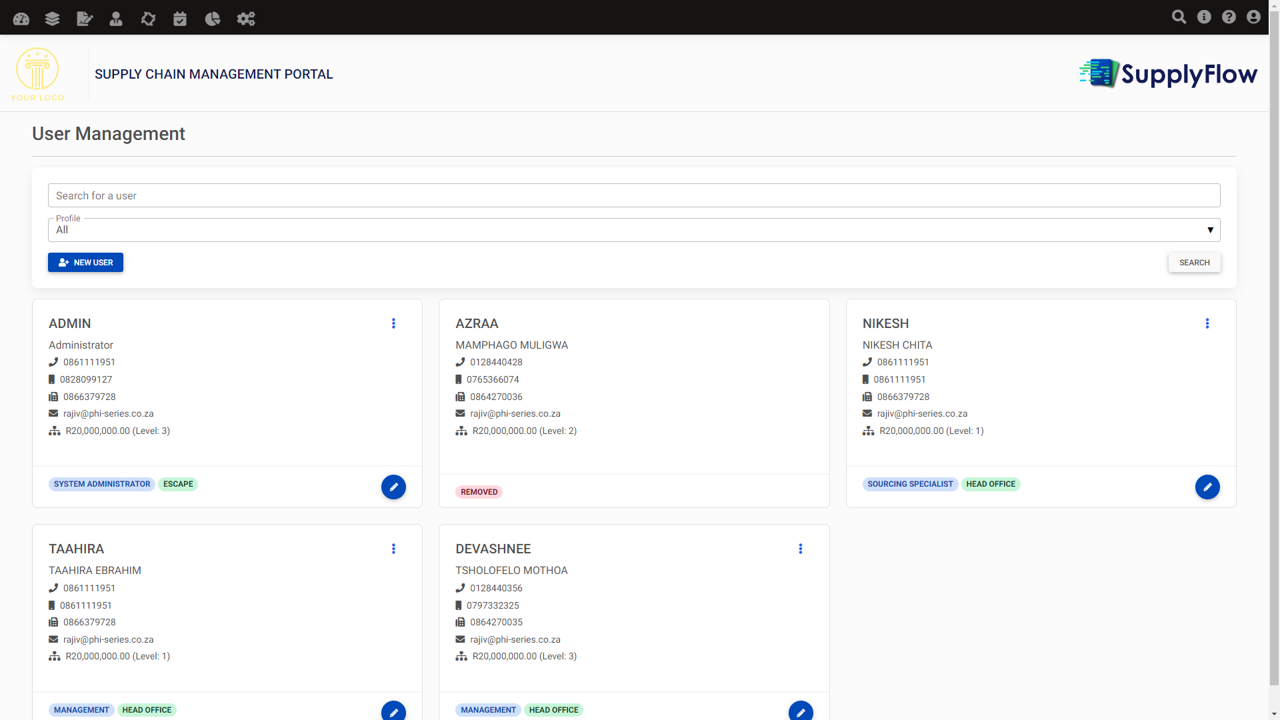Click the stacked layers icon in top bar

coord(52,18)
